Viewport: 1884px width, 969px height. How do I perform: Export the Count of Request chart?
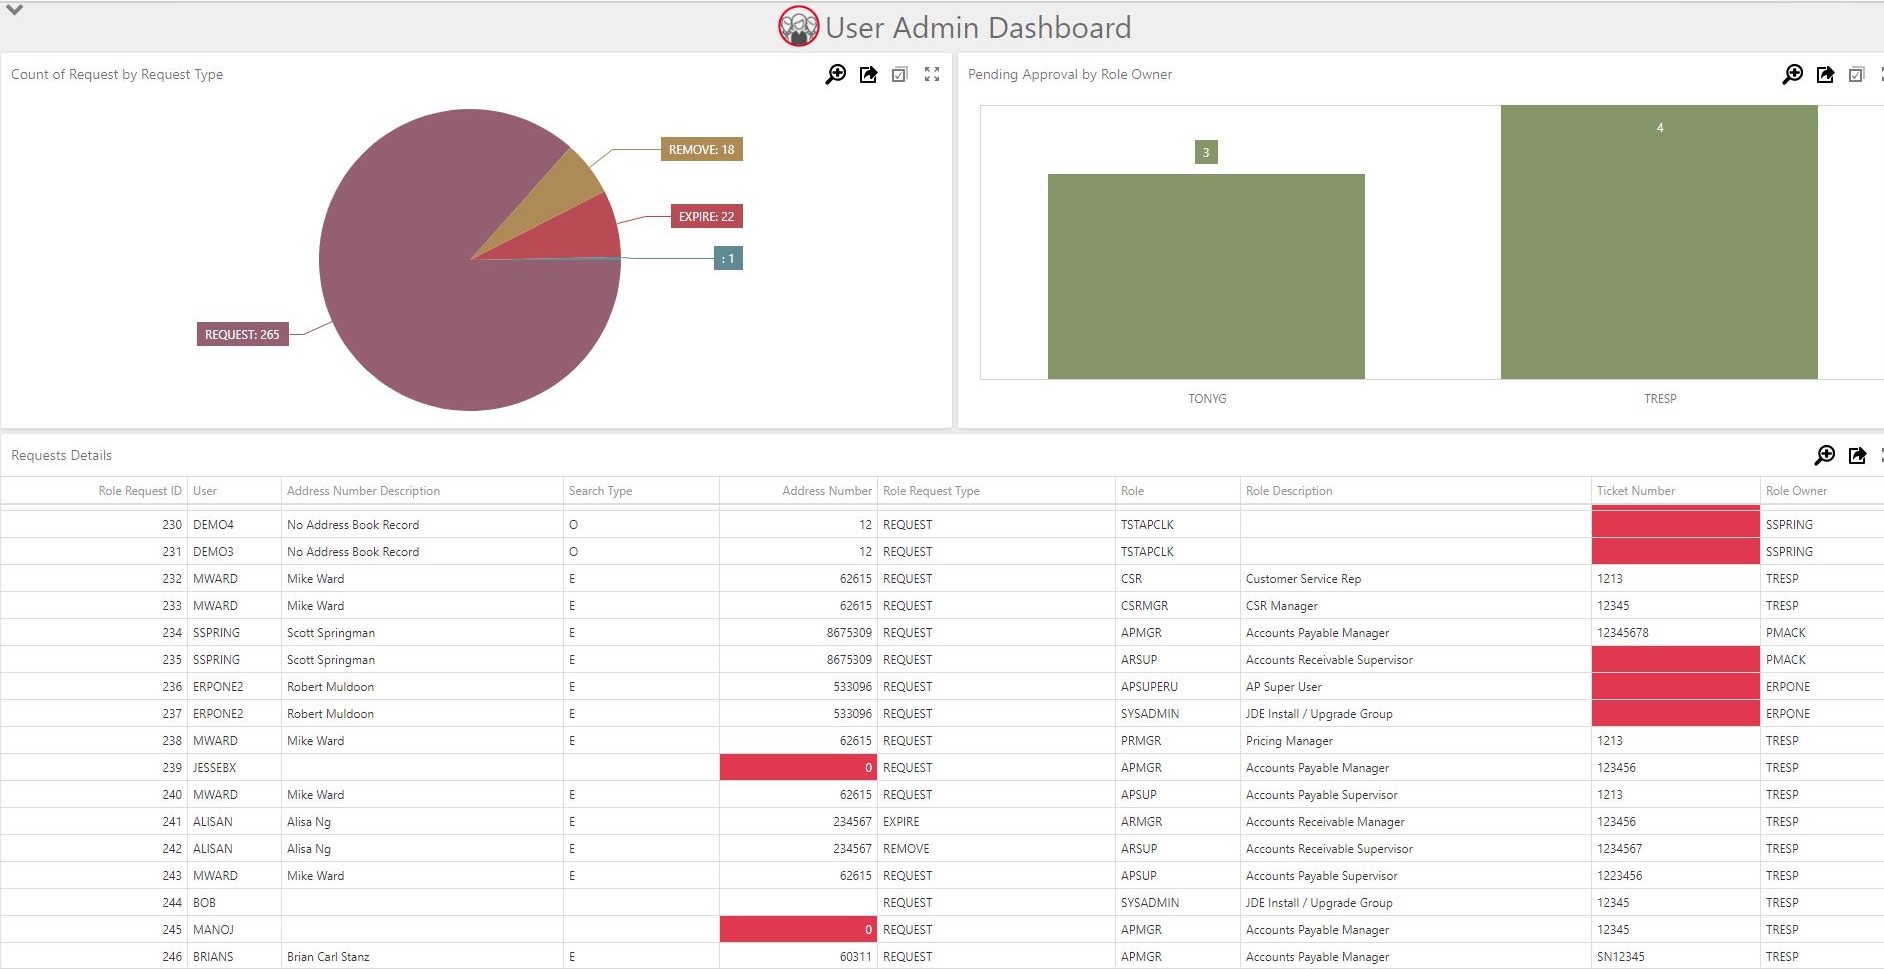click(868, 74)
